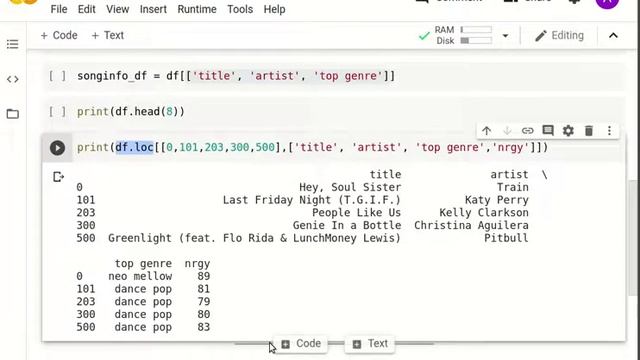Click the green connected checkmark
Image resolution: width=640 pixels, height=360 pixels.
point(424,36)
